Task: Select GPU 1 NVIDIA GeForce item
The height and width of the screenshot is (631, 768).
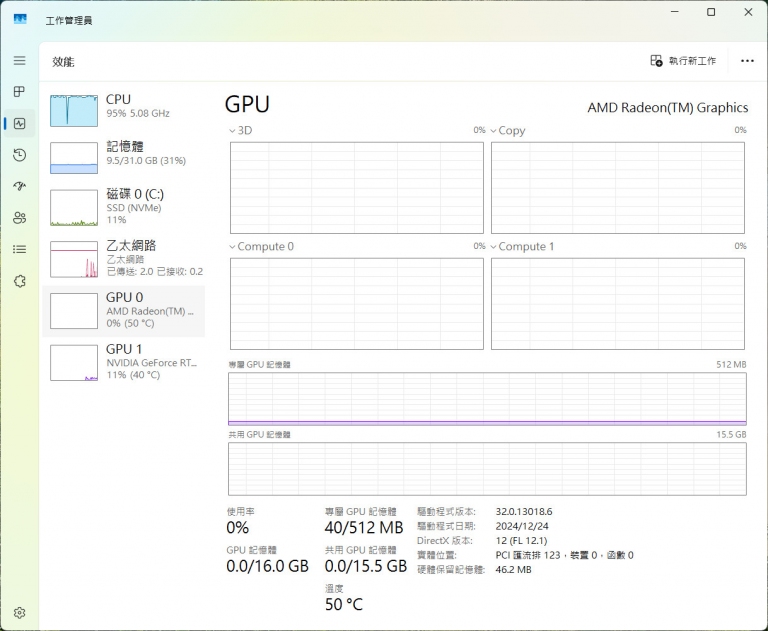Action: coord(123,362)
